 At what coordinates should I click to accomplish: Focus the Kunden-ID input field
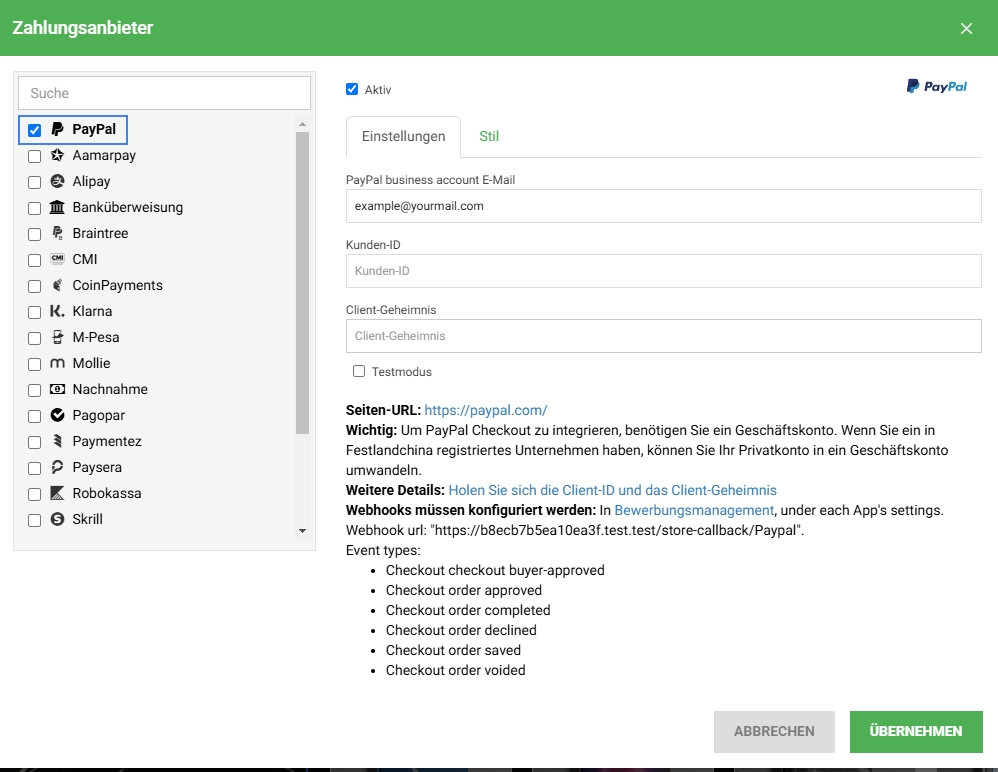[663, 271]
